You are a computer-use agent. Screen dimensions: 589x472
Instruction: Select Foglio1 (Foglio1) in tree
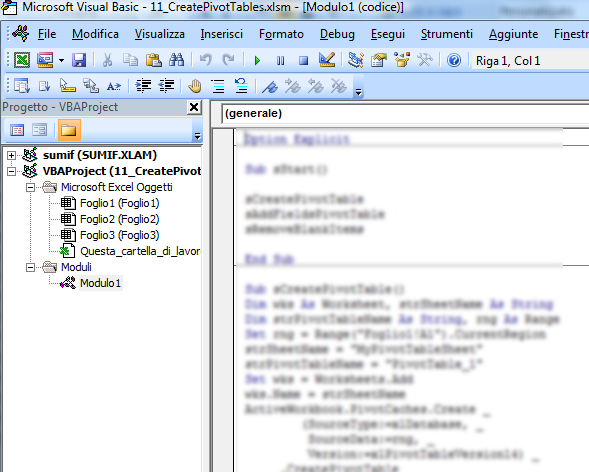pos(119,203)
